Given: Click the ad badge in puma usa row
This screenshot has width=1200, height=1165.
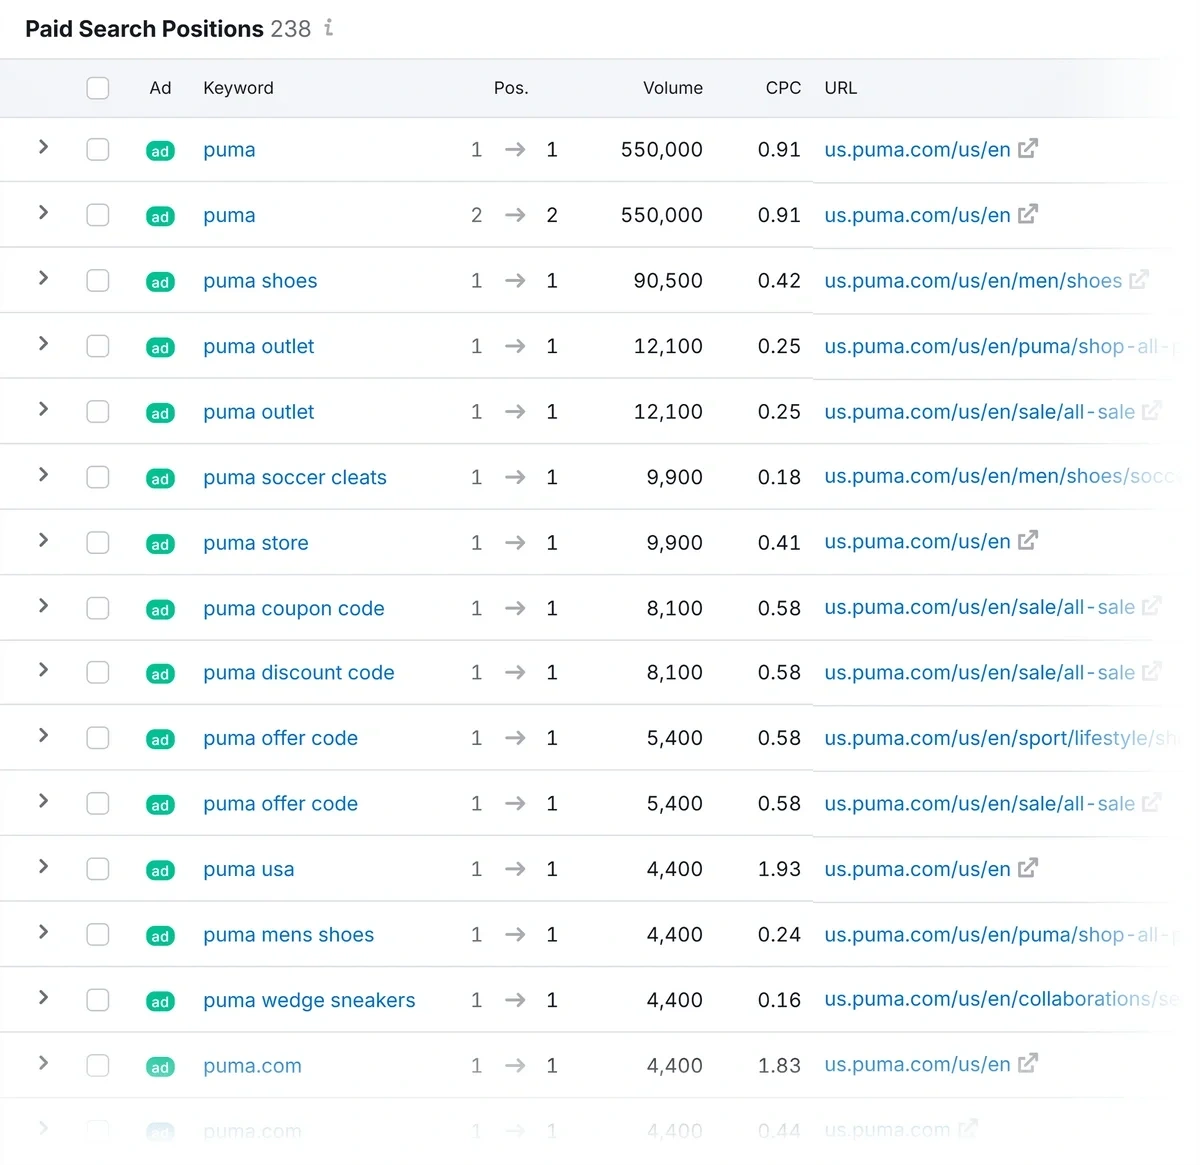Looking at the screenshot, I should pos(160,871).
